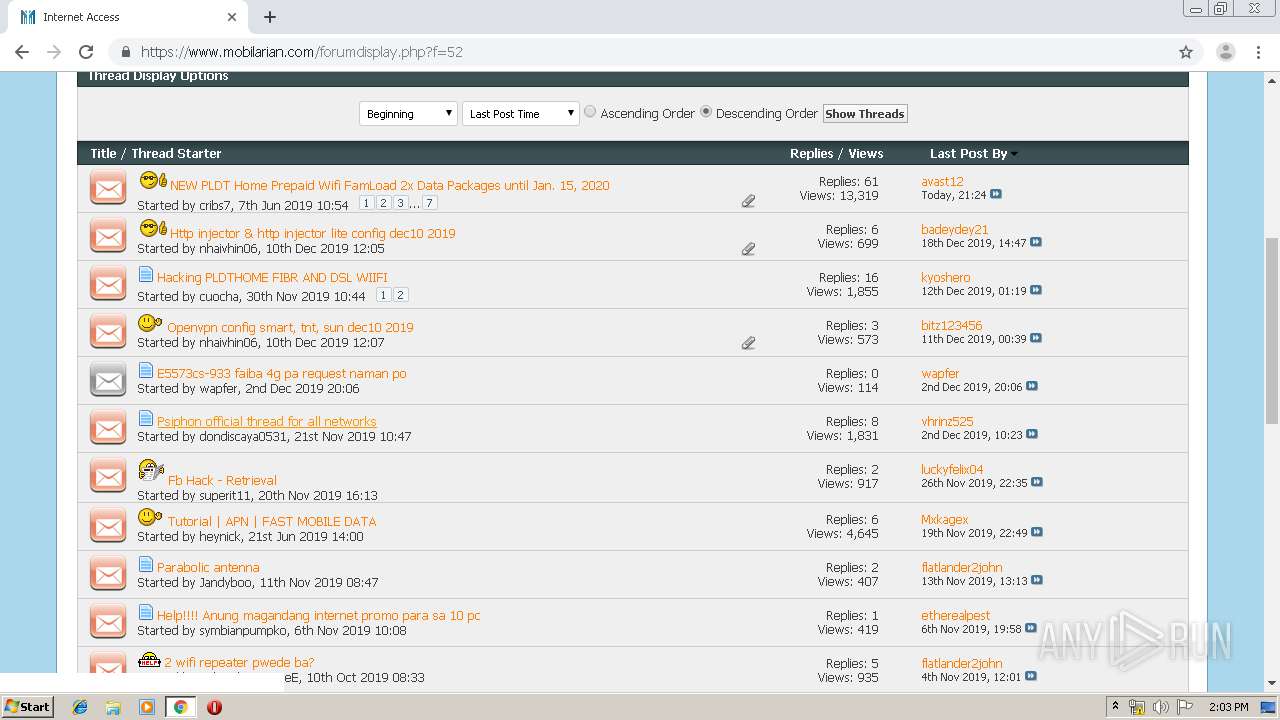Open a new browser tab
Screen dimensions: 1280x720
click(270, 17)
